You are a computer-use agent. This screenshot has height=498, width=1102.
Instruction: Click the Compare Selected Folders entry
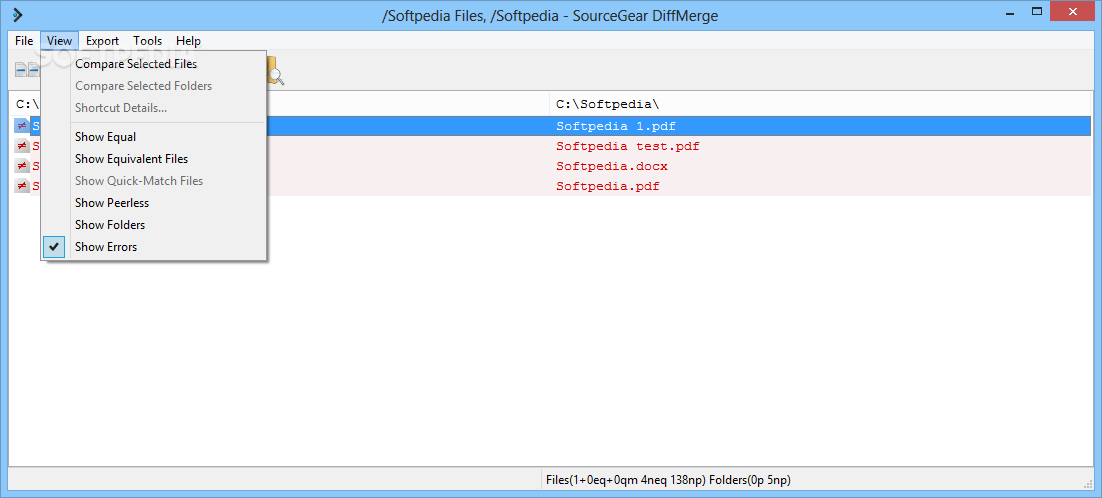(x=154, y=86)
